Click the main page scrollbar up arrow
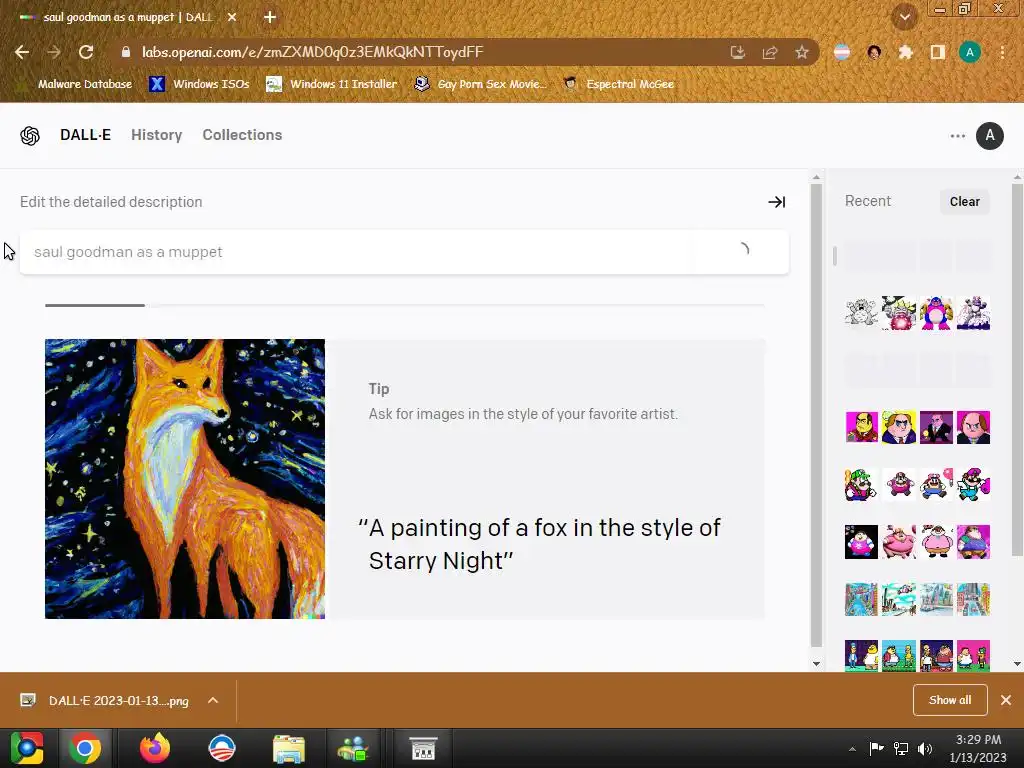This screenshot has width=1024, height=768. pyautogui.click(x=816, y=177)
